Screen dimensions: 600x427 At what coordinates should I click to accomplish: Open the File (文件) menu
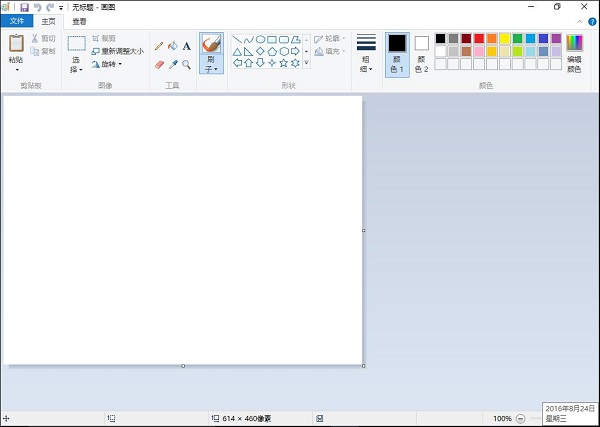point(17,21)
